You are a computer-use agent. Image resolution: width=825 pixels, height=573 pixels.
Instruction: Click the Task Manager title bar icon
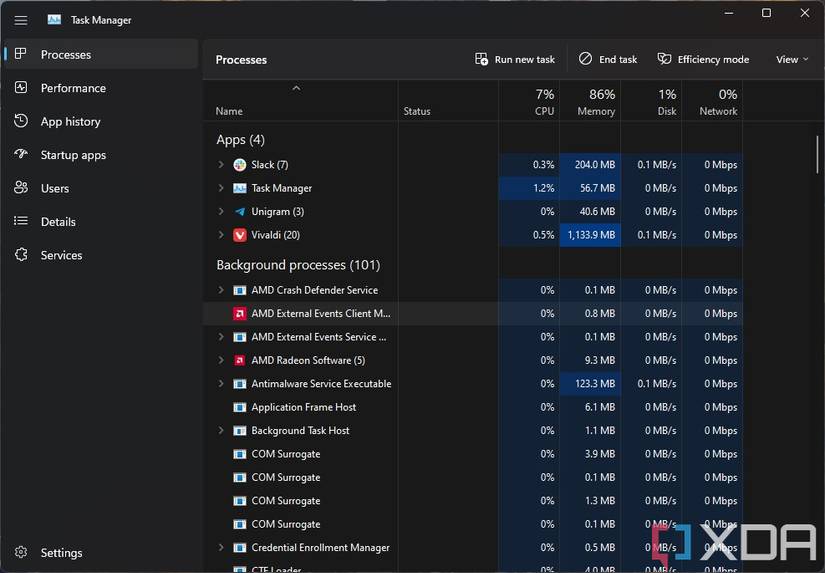(x=54, y=20)
